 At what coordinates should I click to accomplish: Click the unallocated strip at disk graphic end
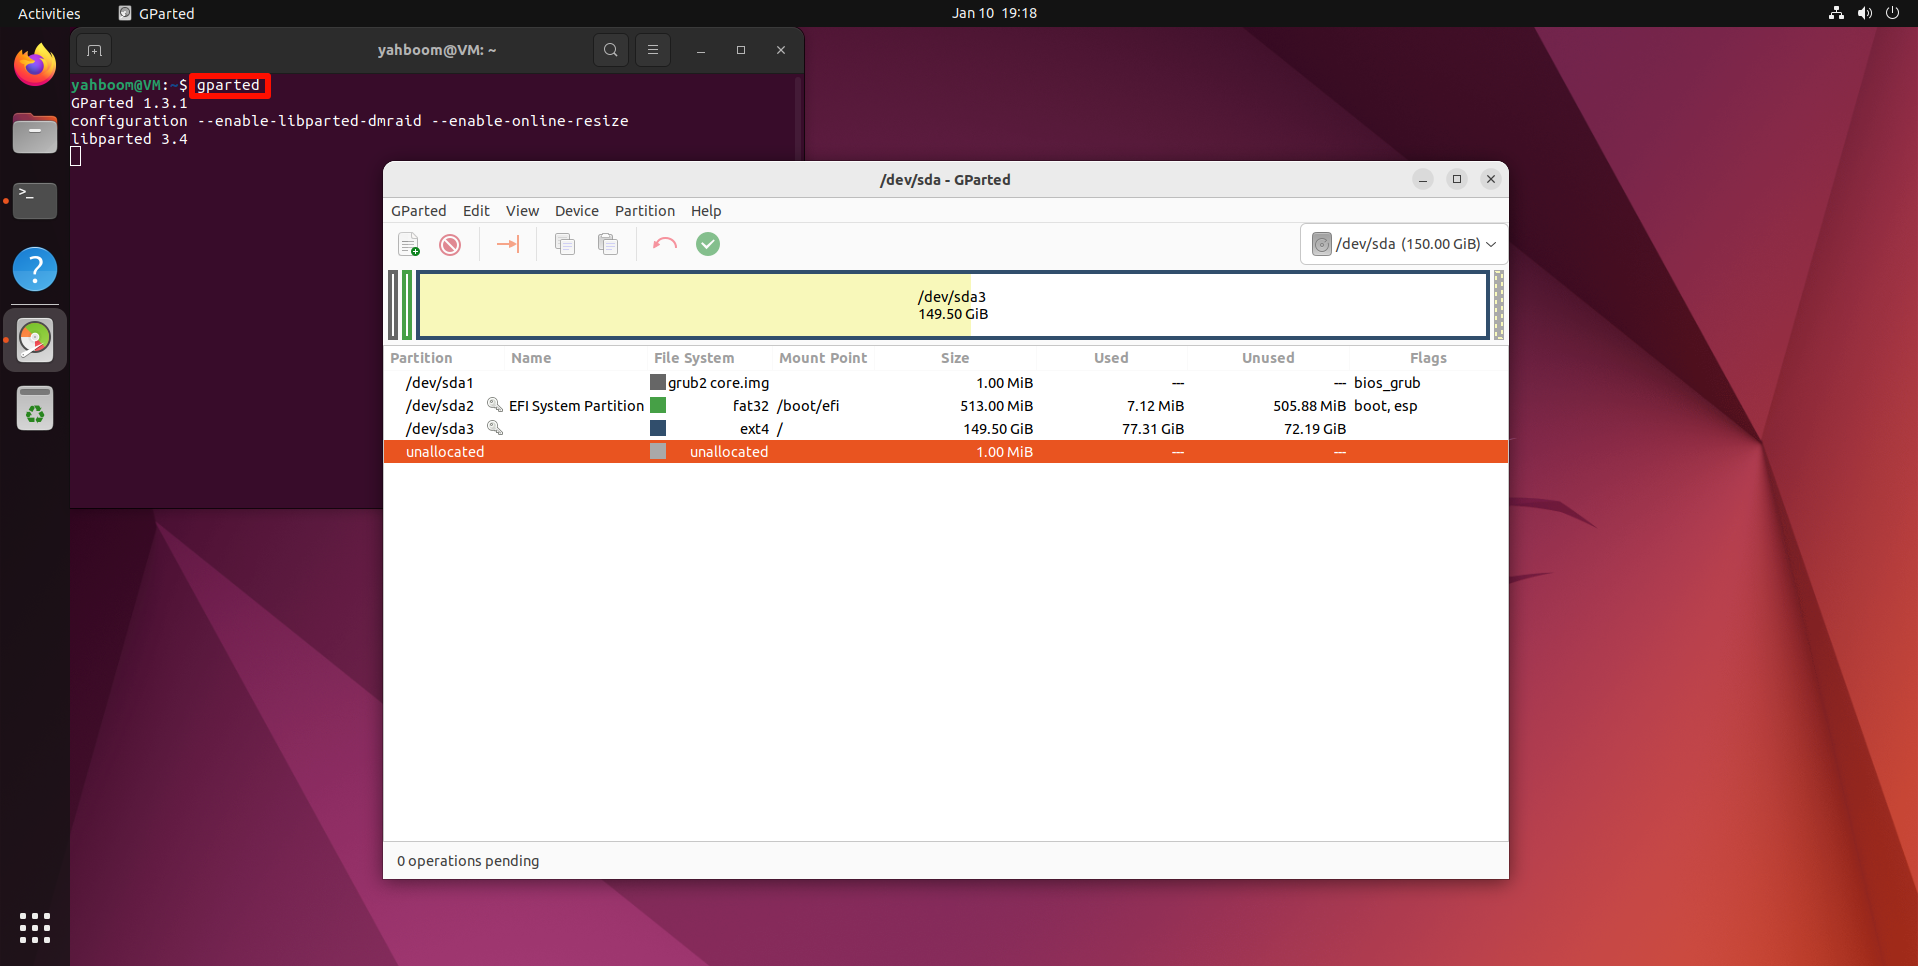[x=1499, y=305]
